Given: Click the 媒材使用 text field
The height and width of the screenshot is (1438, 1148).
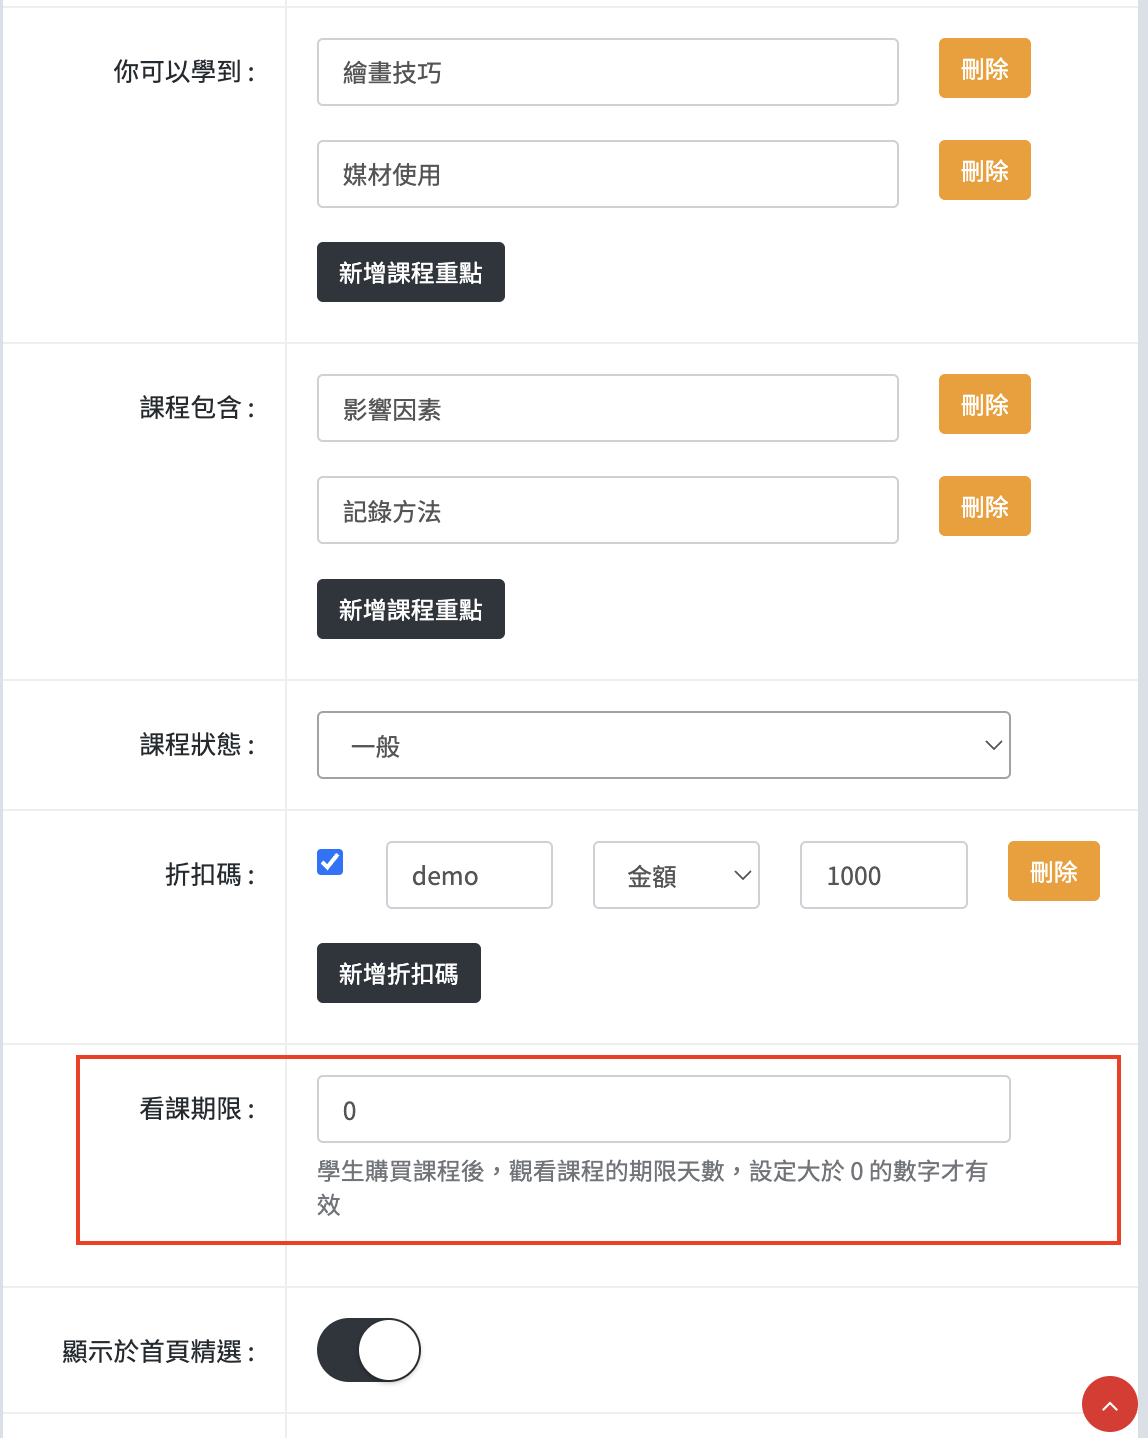Looking at the screenshot, I should pyautogui.click(x=607, y=174).
